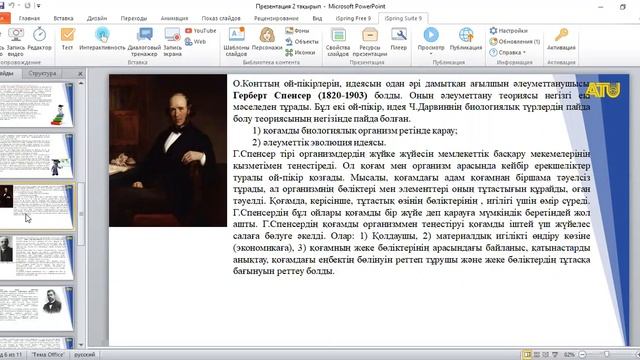This screenshot has height=360, width=640.
Task: Start slideshow from status bar icon
Action: point(555,355)
